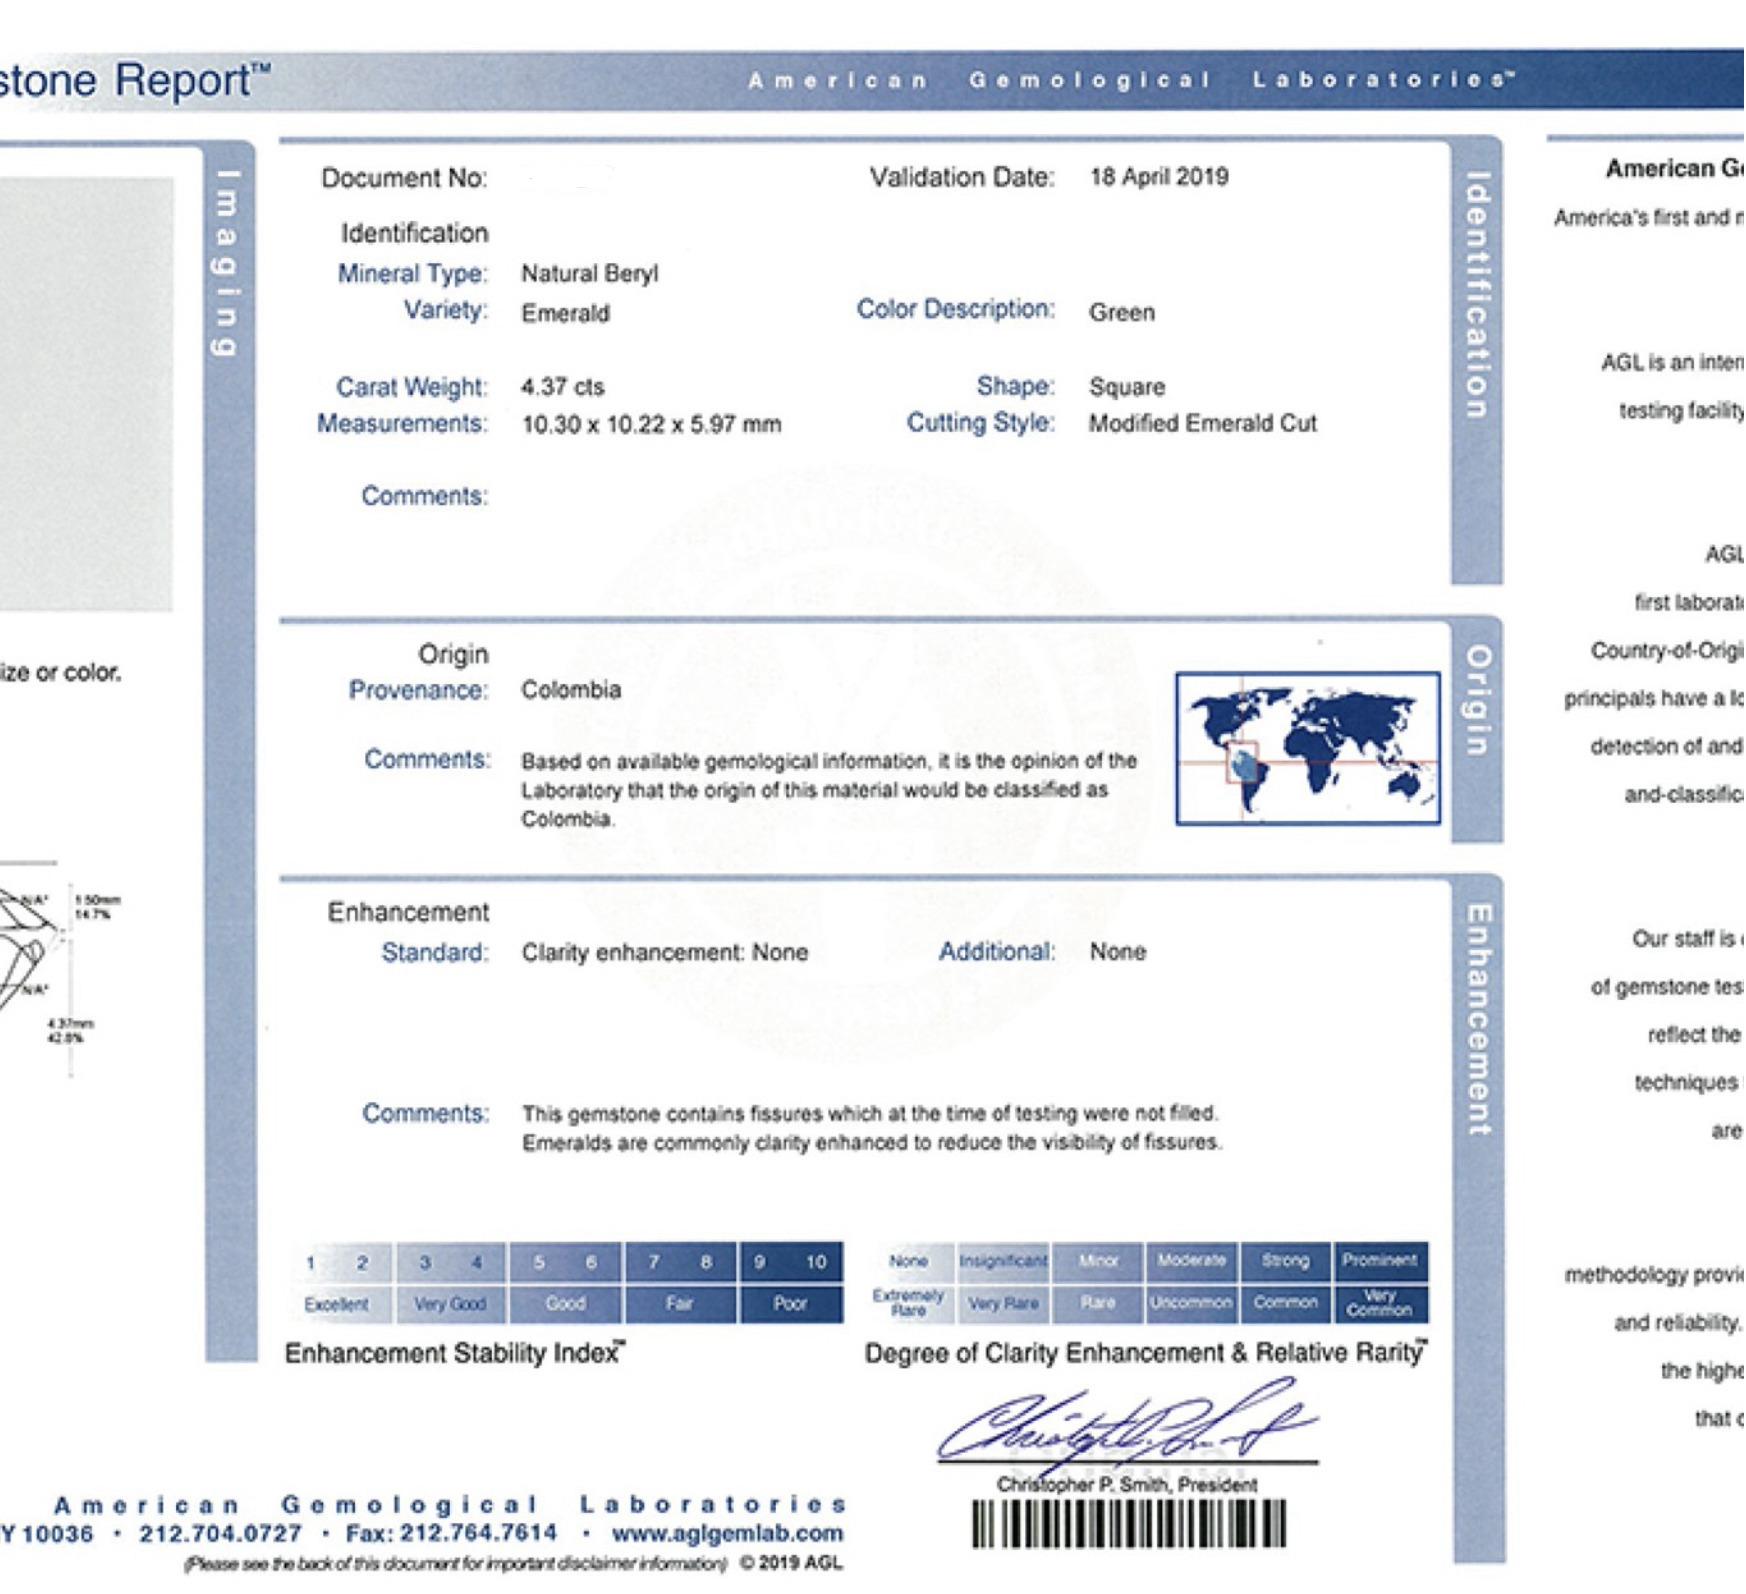Click the 'Minor' clarity enhancement cell

(x=1097, y=1261)
